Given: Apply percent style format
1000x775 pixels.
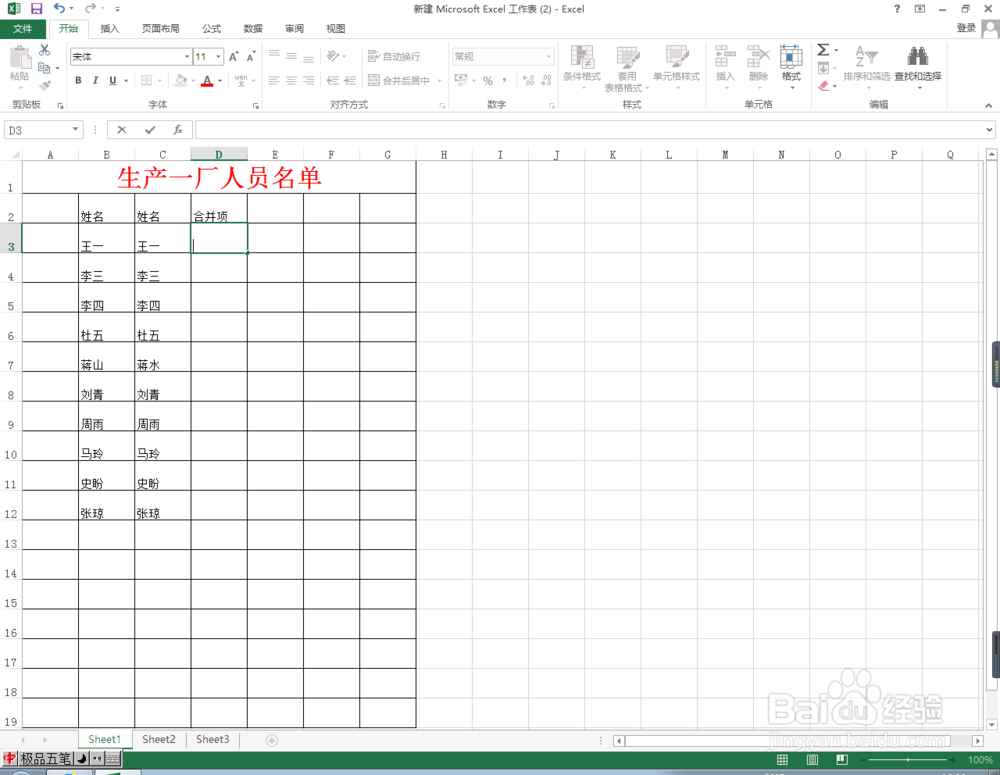Looking at the screenshot, I should (x=488, y=80).
